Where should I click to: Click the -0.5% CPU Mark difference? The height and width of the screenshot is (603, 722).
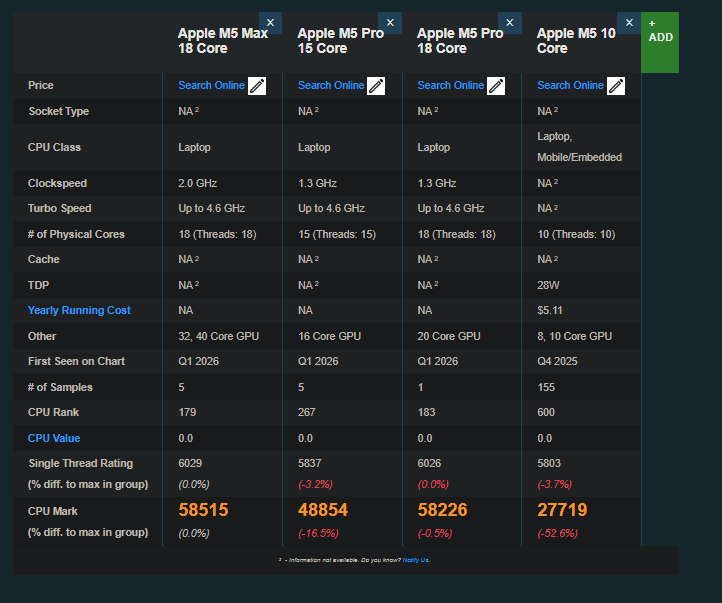pyautogui.click(x=435, y=533)
